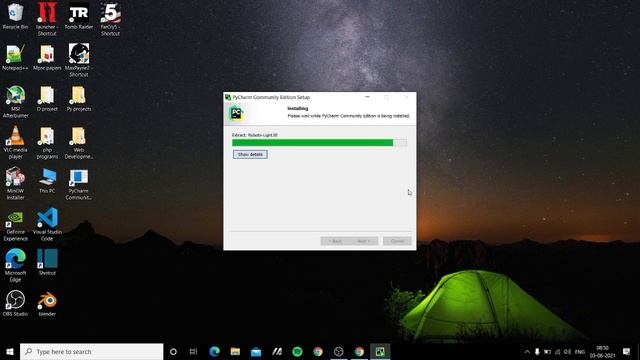Click the PyCharm logo in setup header
This screenshot has height=360, width=640.
click(236, 113)
